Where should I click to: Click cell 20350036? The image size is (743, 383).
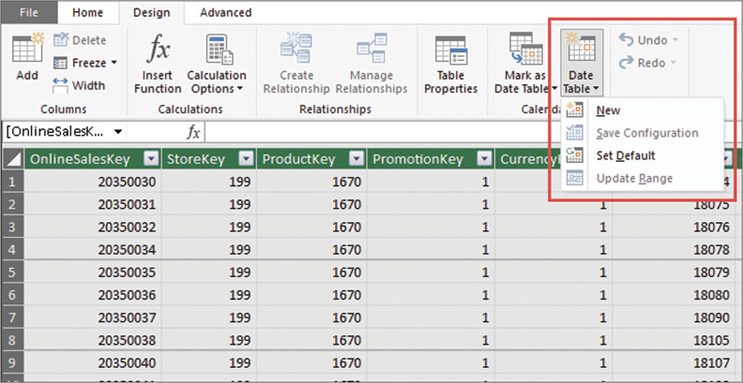[93, 295]
